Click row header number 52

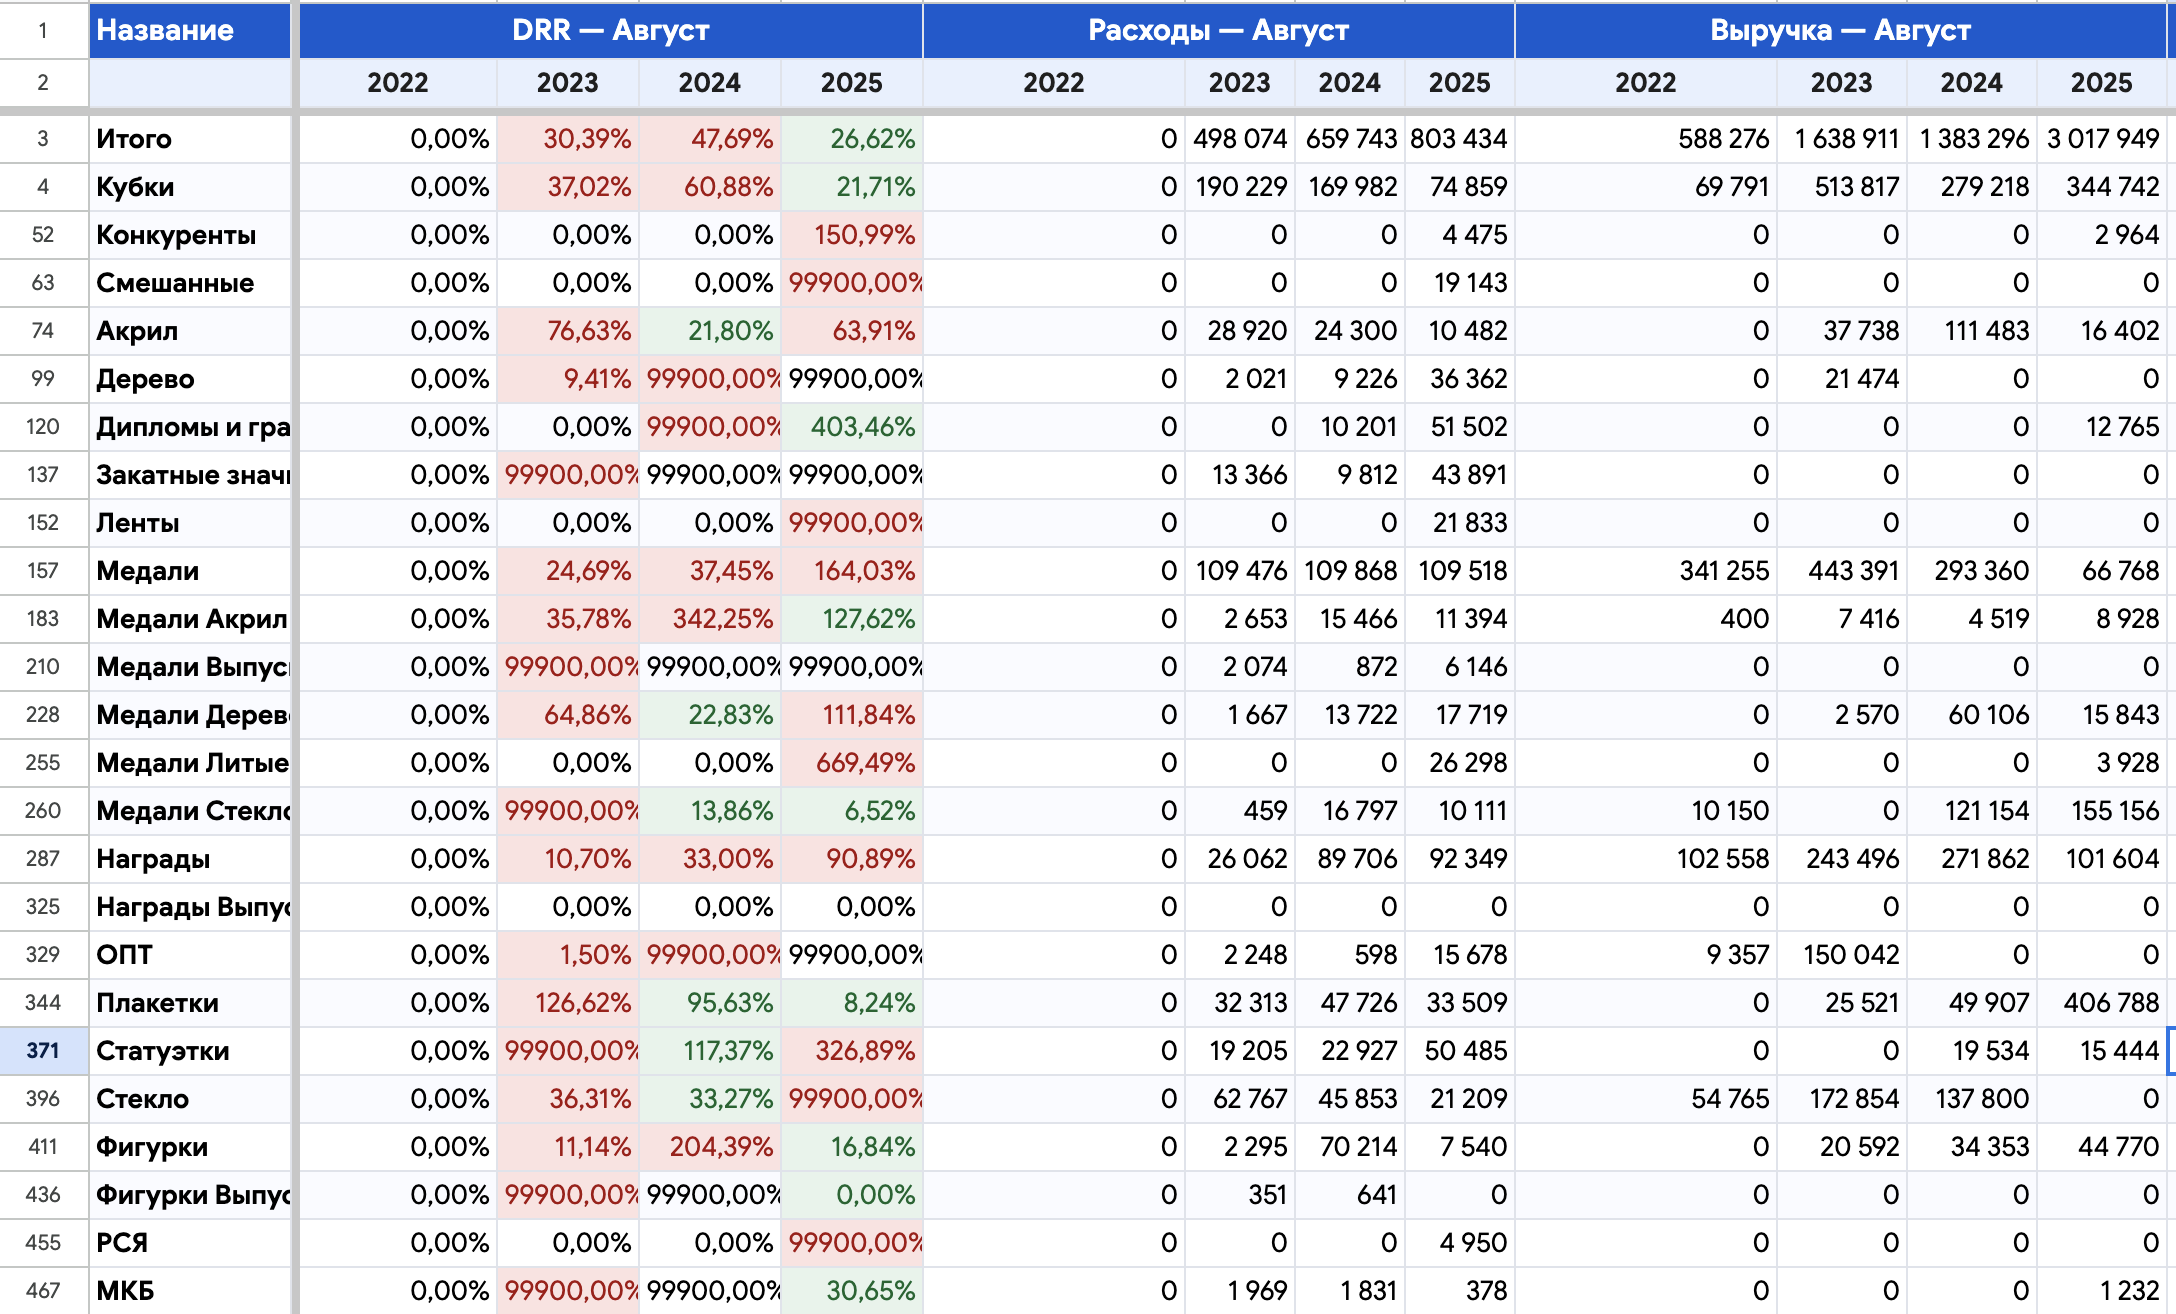[x=43, y=235]
